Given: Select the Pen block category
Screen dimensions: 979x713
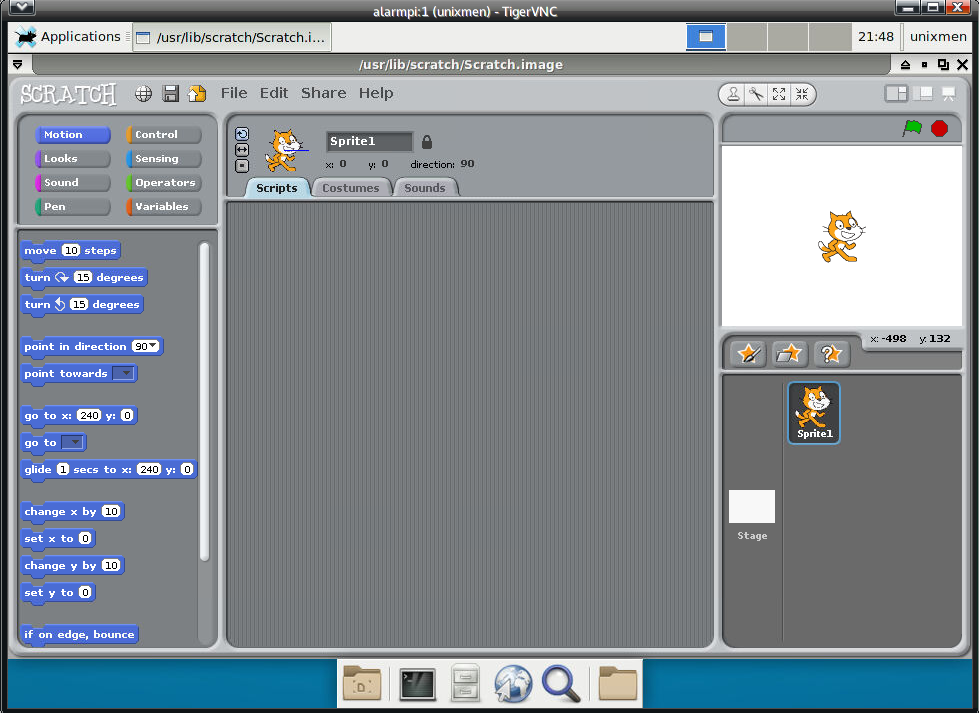Looking at the screenshot, I should [72, 207].
